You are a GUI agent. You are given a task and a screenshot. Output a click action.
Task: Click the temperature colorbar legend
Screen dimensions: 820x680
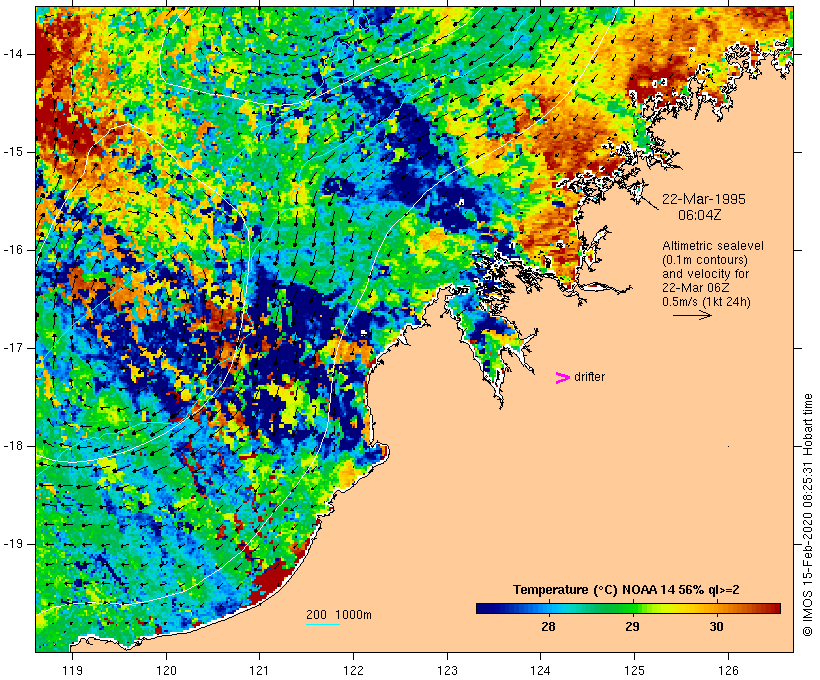coord(628,608)
